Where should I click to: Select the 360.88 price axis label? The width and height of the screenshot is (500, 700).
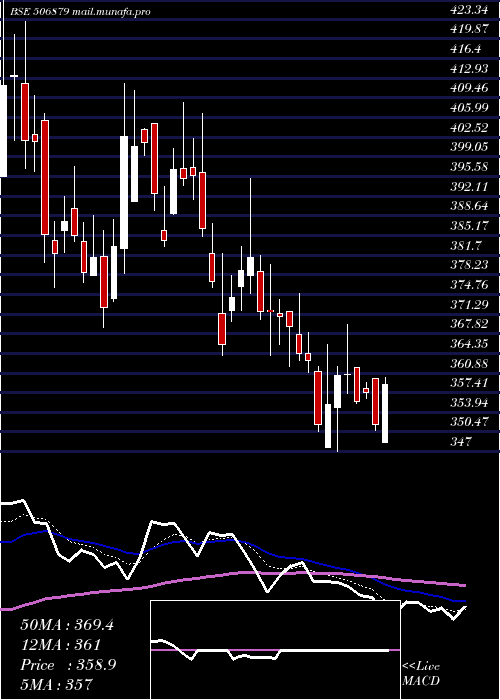tap(469, 364)
